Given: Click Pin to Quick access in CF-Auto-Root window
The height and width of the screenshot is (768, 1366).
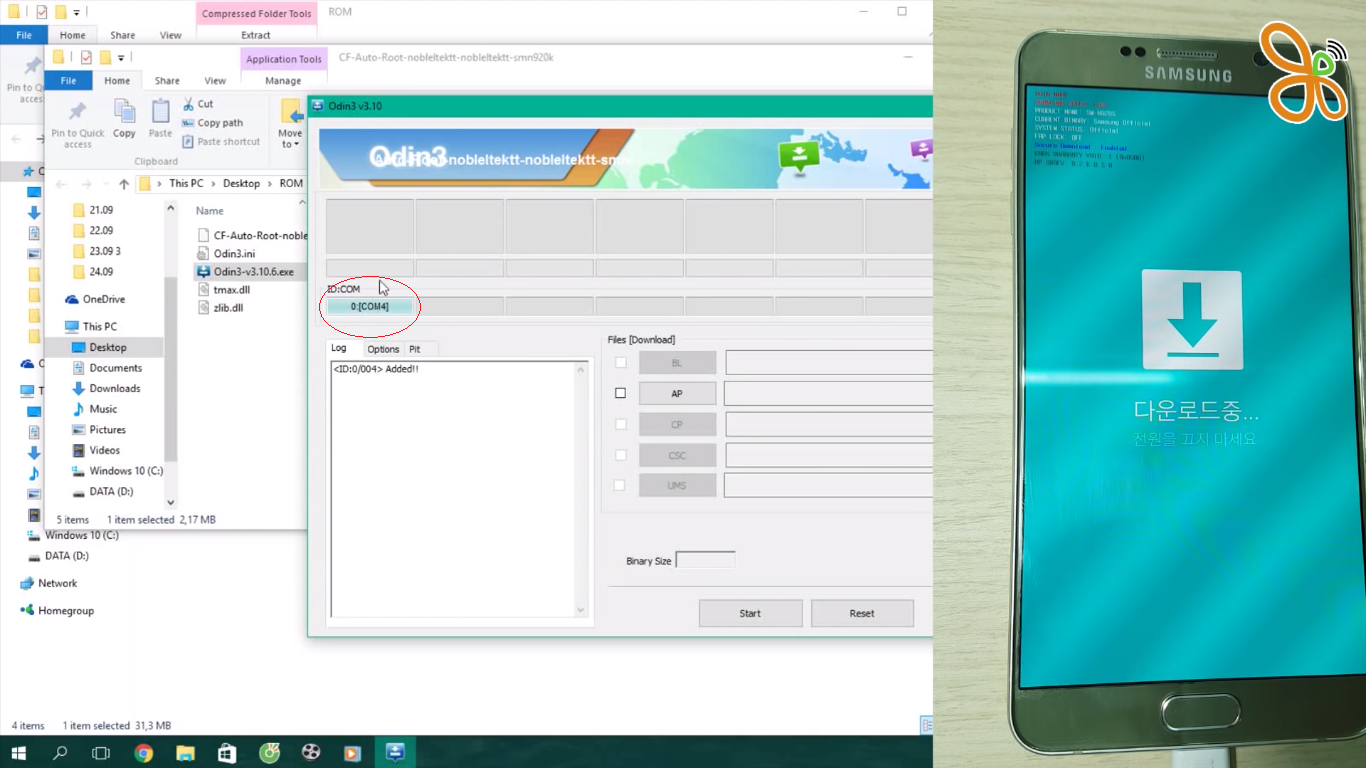Looking at the screenshot, I should pyautogui.click(x=77, y=123).
